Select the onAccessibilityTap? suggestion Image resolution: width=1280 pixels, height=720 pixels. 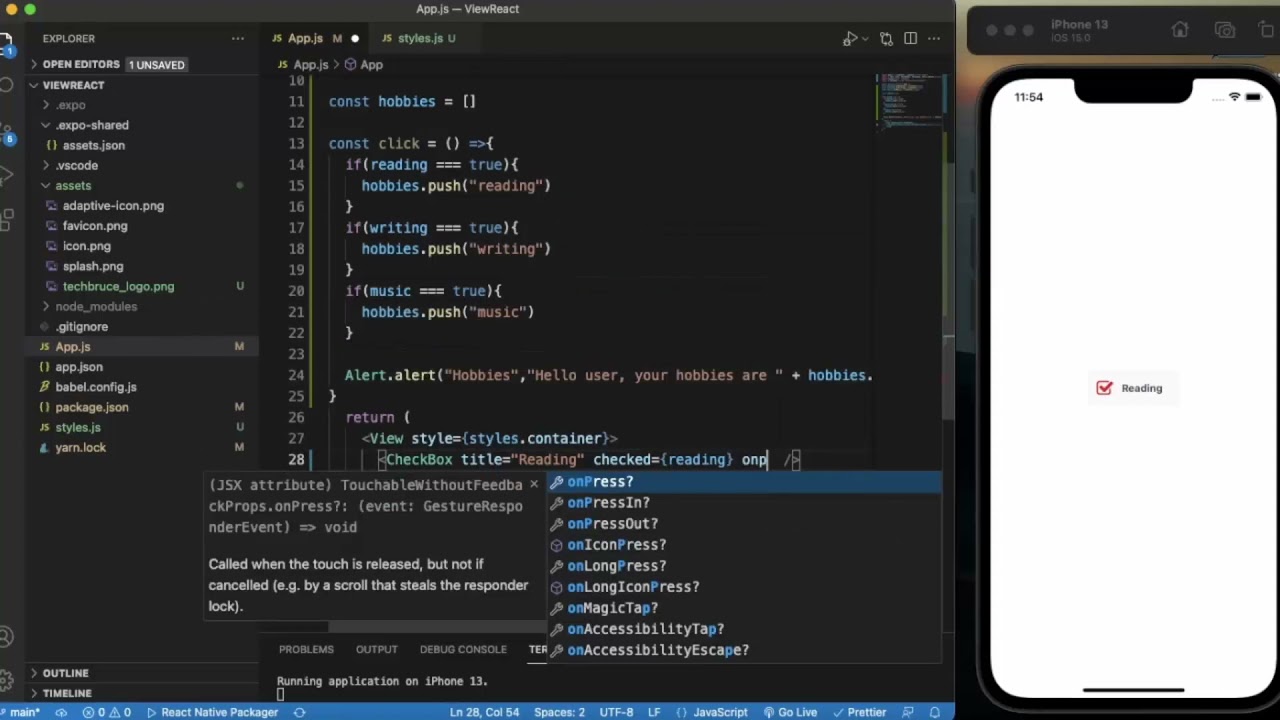coord(744,629)
